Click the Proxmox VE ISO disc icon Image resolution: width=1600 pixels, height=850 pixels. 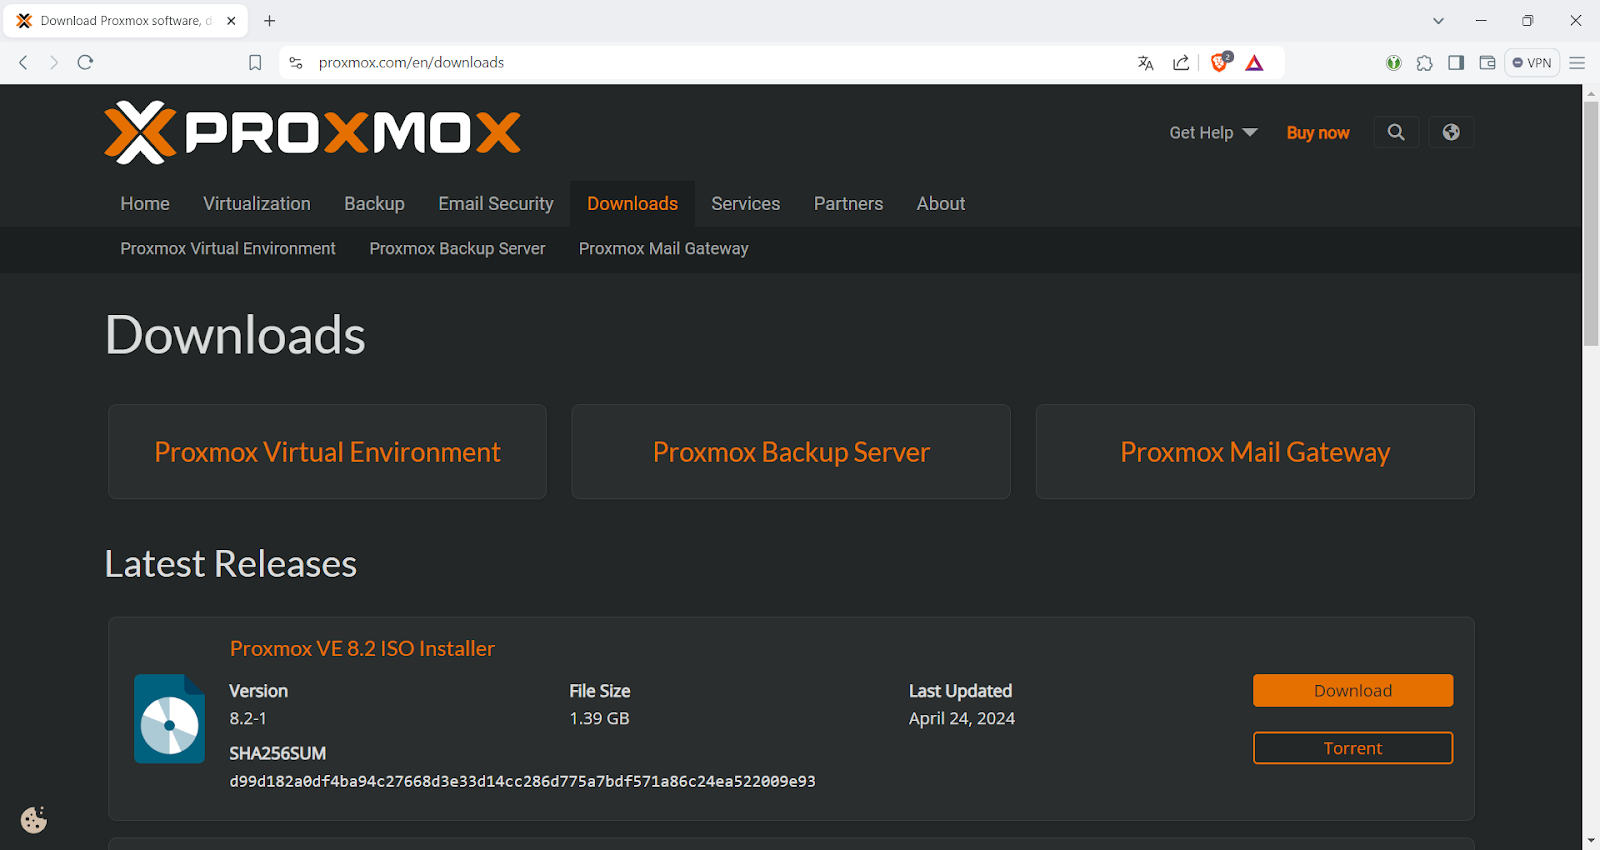[170, 719]
